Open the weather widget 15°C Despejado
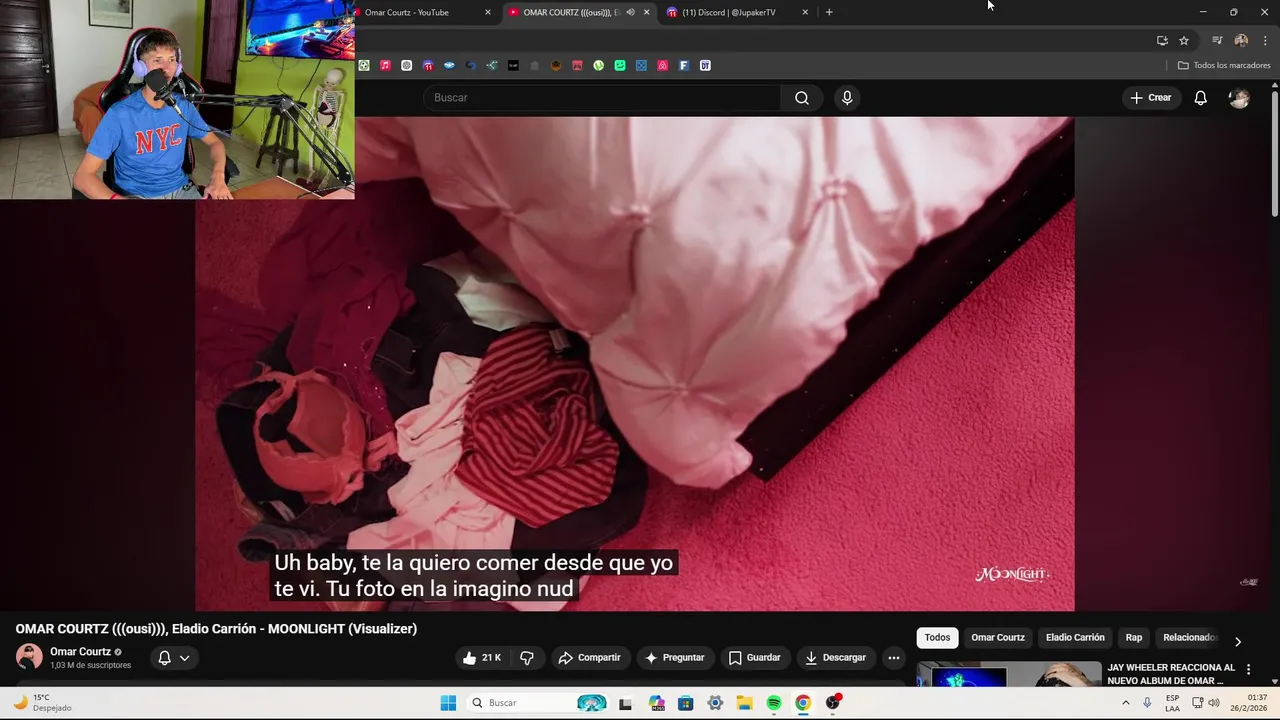Image resolution: width=1280 pixels, height=720 pixels. point(43,703)
